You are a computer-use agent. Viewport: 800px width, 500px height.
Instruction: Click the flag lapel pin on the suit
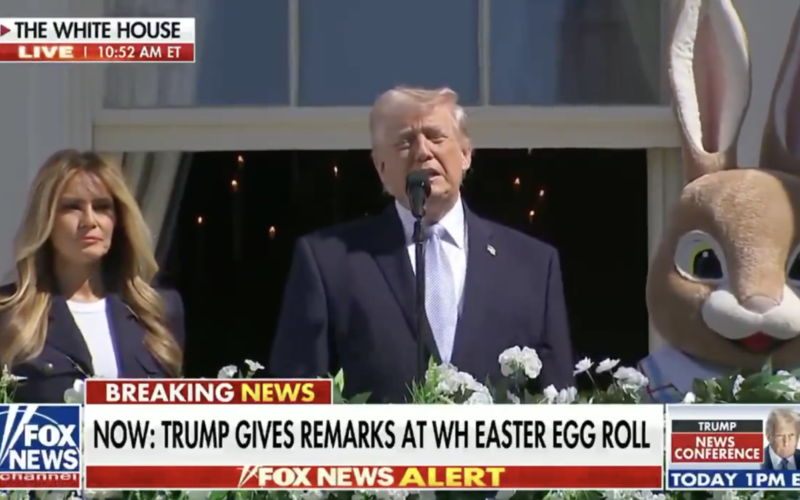(491, 250)
